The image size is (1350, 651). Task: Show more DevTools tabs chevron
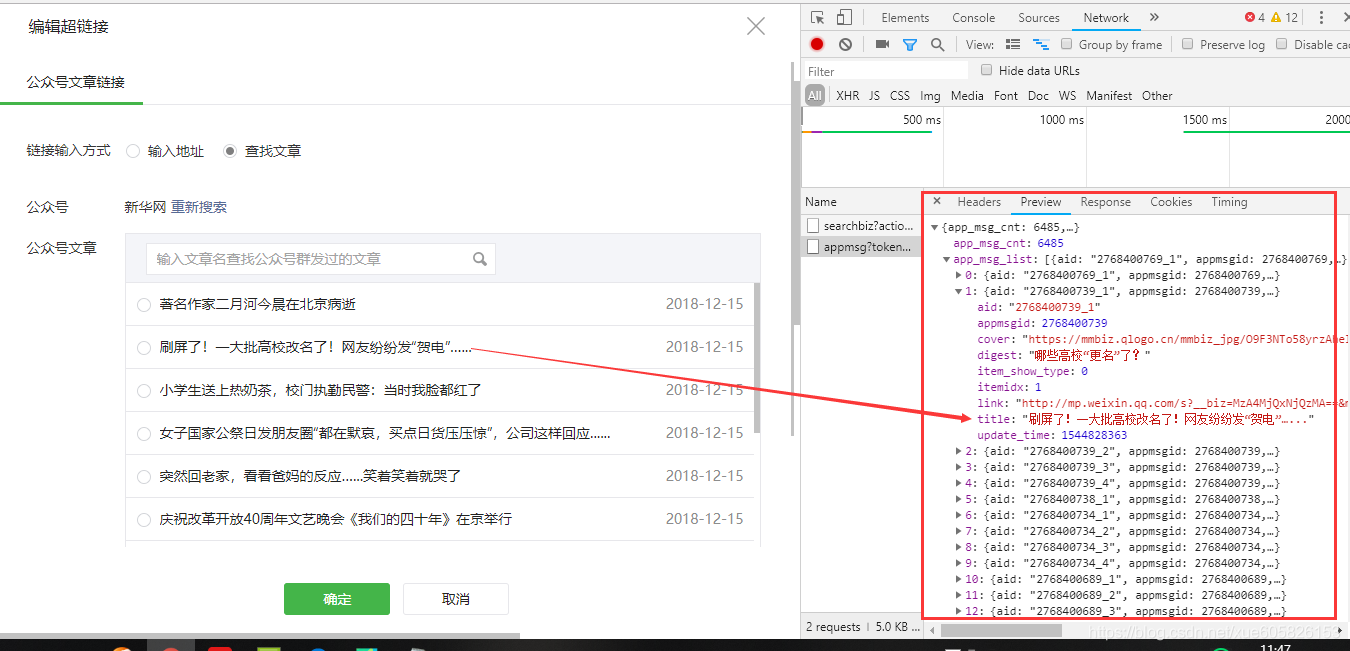pos(1154,17)
